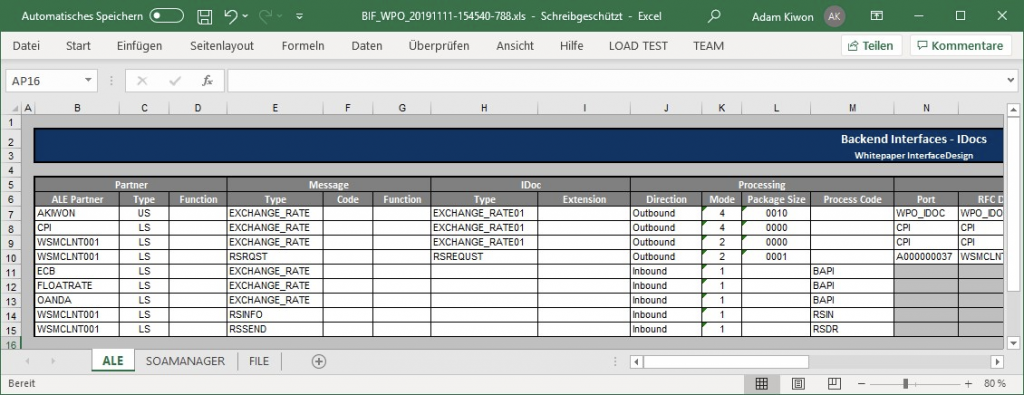Switch to the SOAMANAGER sheet tab
The width and height of the screenshot is (1024, 395).
185,361
